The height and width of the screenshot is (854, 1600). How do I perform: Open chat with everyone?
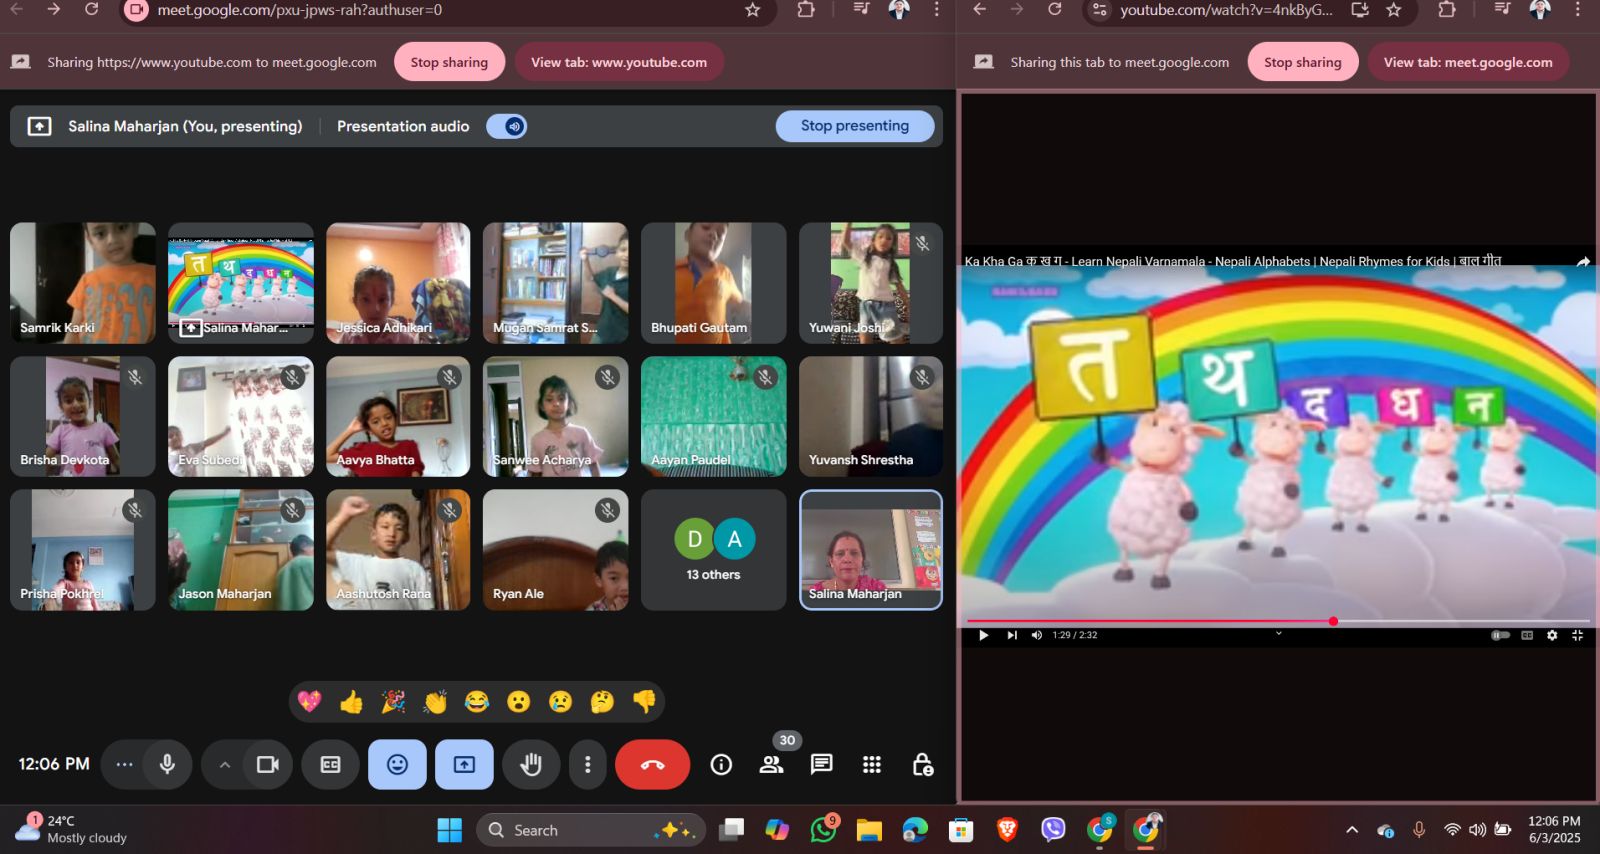coord(822,765)
